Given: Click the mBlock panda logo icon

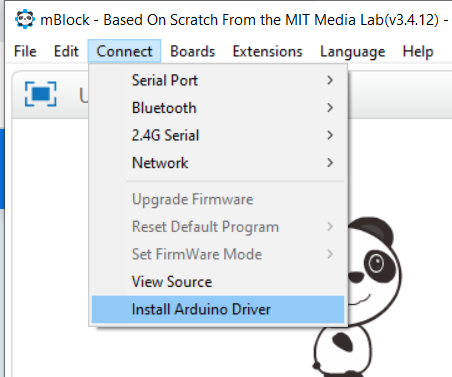Looking at the screenshot, I should [25, 19].
